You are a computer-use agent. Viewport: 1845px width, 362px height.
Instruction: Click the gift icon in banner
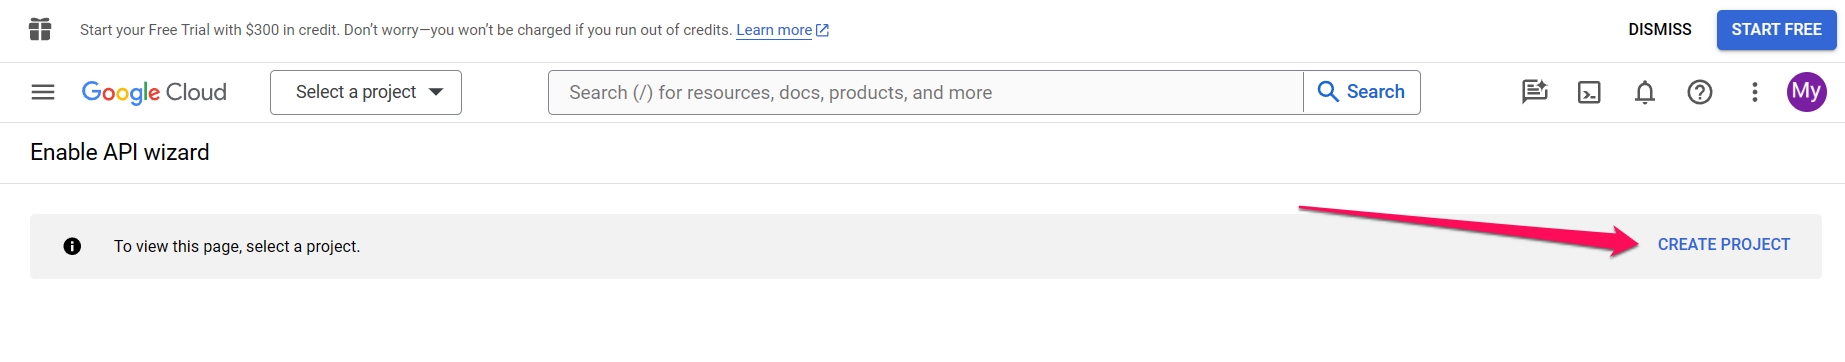(x=40, y=29)
